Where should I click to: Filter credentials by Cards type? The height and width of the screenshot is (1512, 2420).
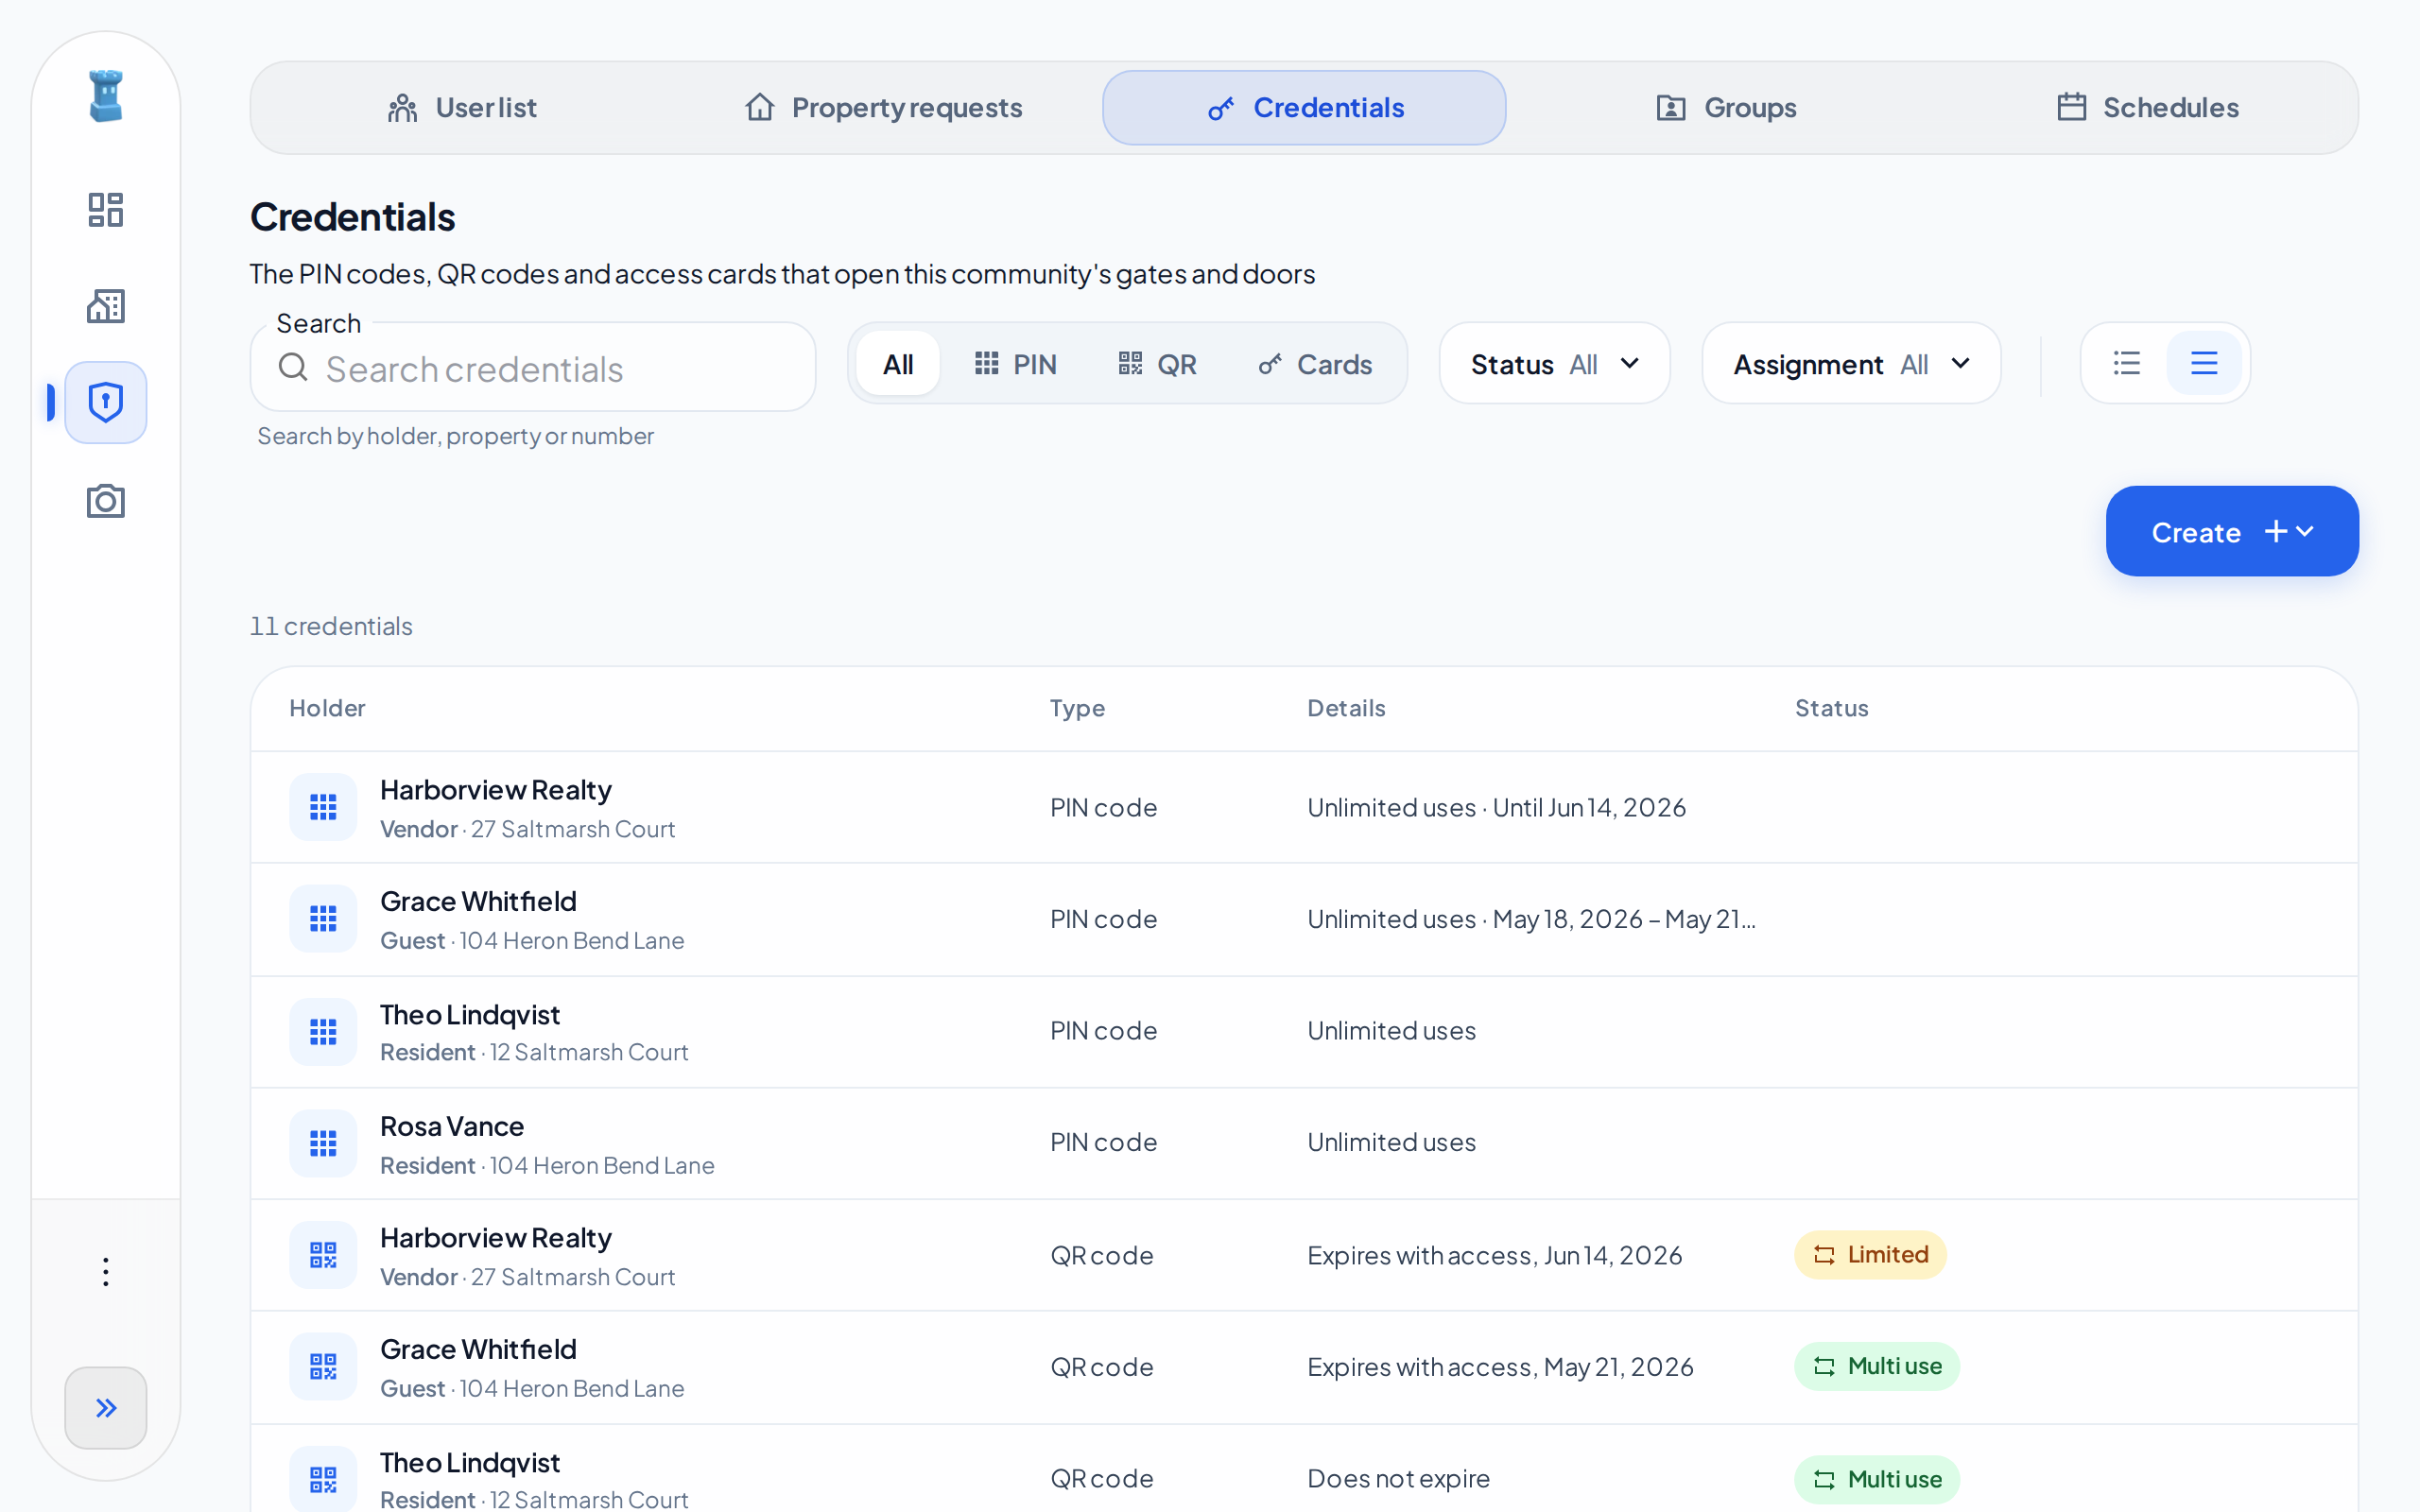[1315, 364]
